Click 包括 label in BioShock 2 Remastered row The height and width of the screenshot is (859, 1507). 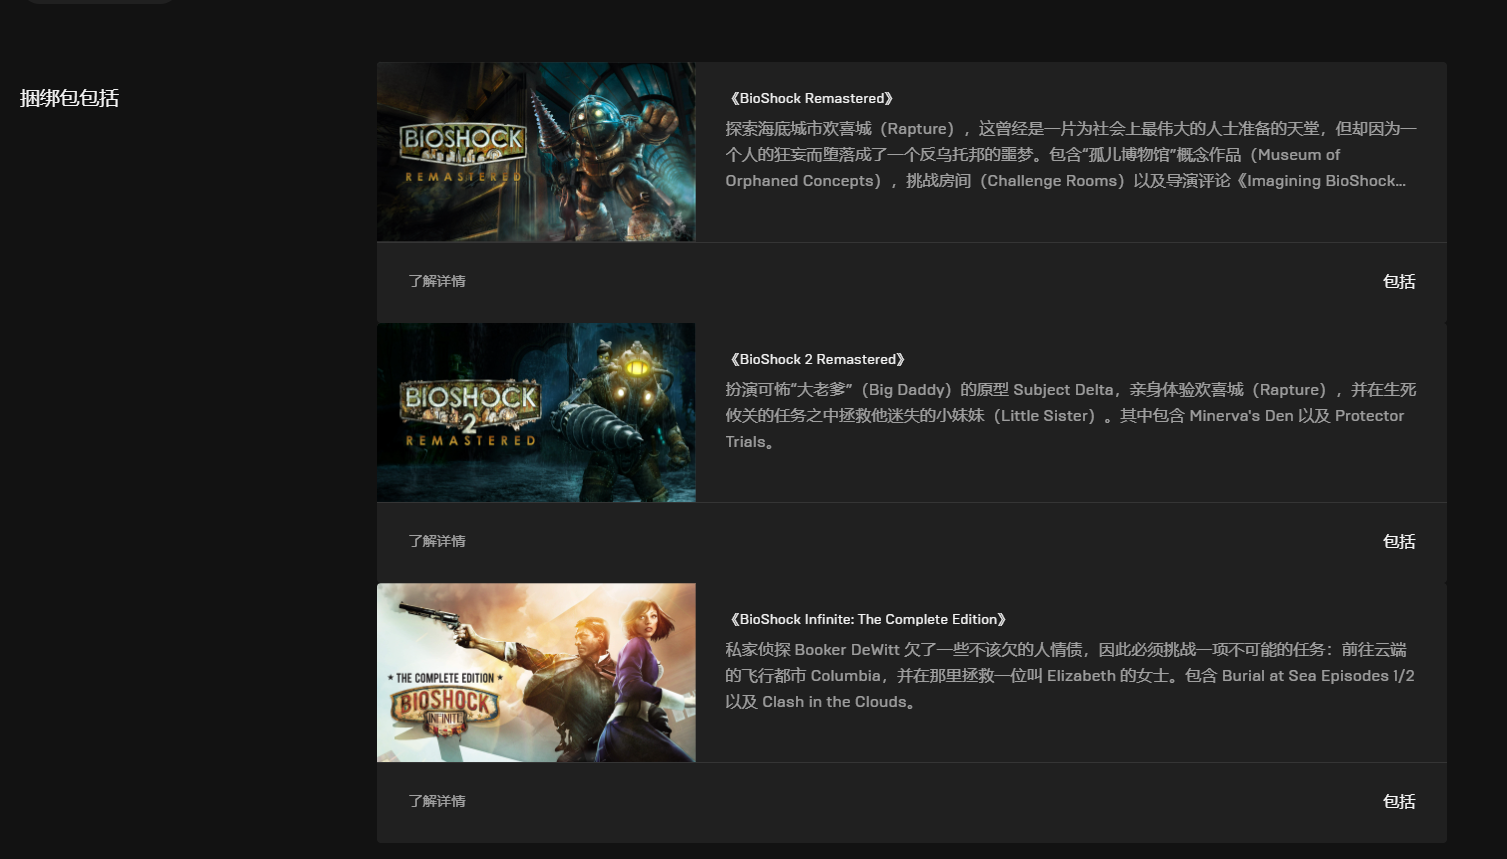click(x=1398, y=541)
